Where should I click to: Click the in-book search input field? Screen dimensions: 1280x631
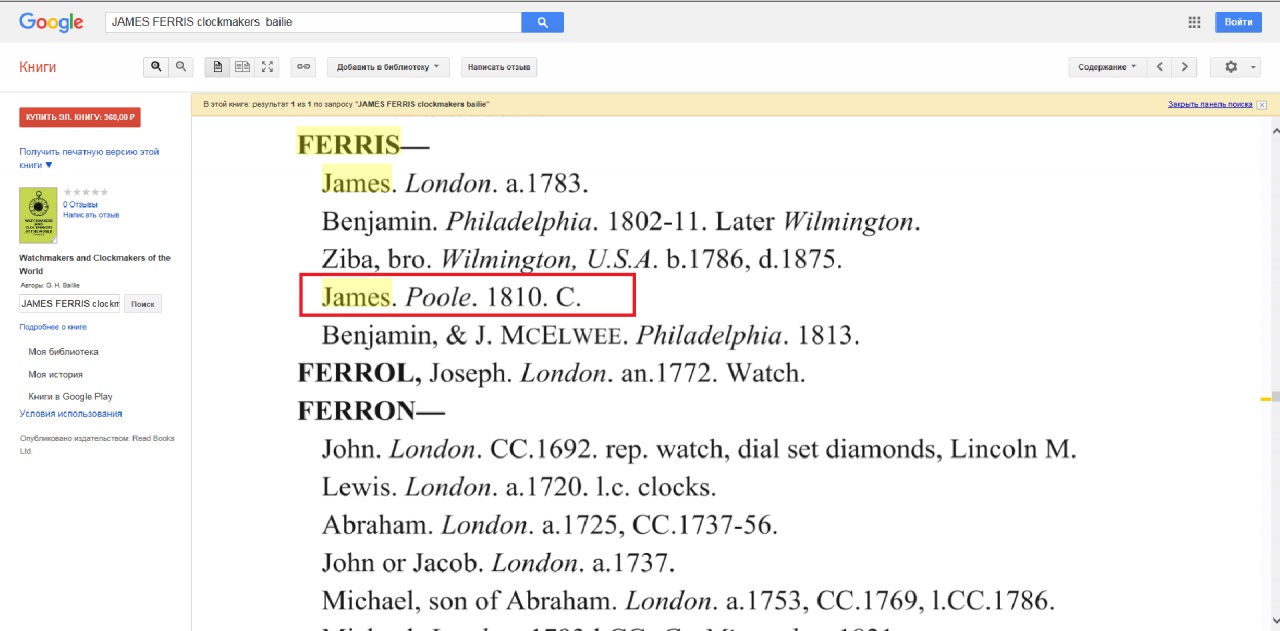(x=69, y=304)
